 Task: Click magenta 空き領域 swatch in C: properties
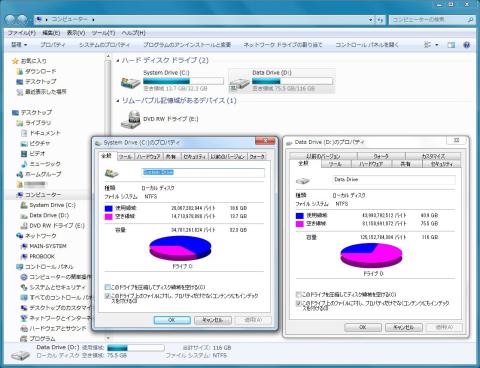tap(108, 217)
